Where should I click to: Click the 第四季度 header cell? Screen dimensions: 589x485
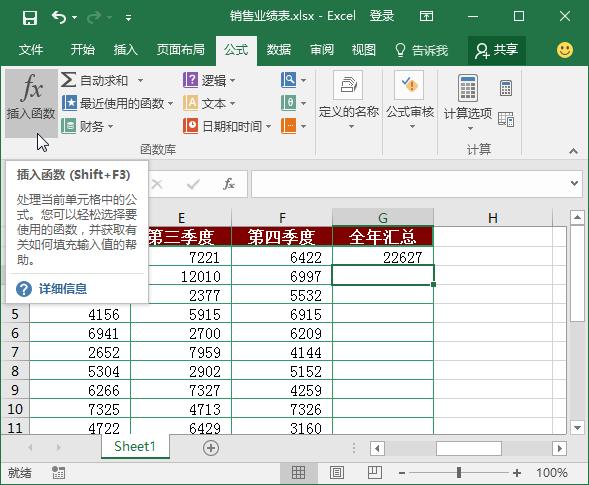pyautogui.click(x=282, y=237)
